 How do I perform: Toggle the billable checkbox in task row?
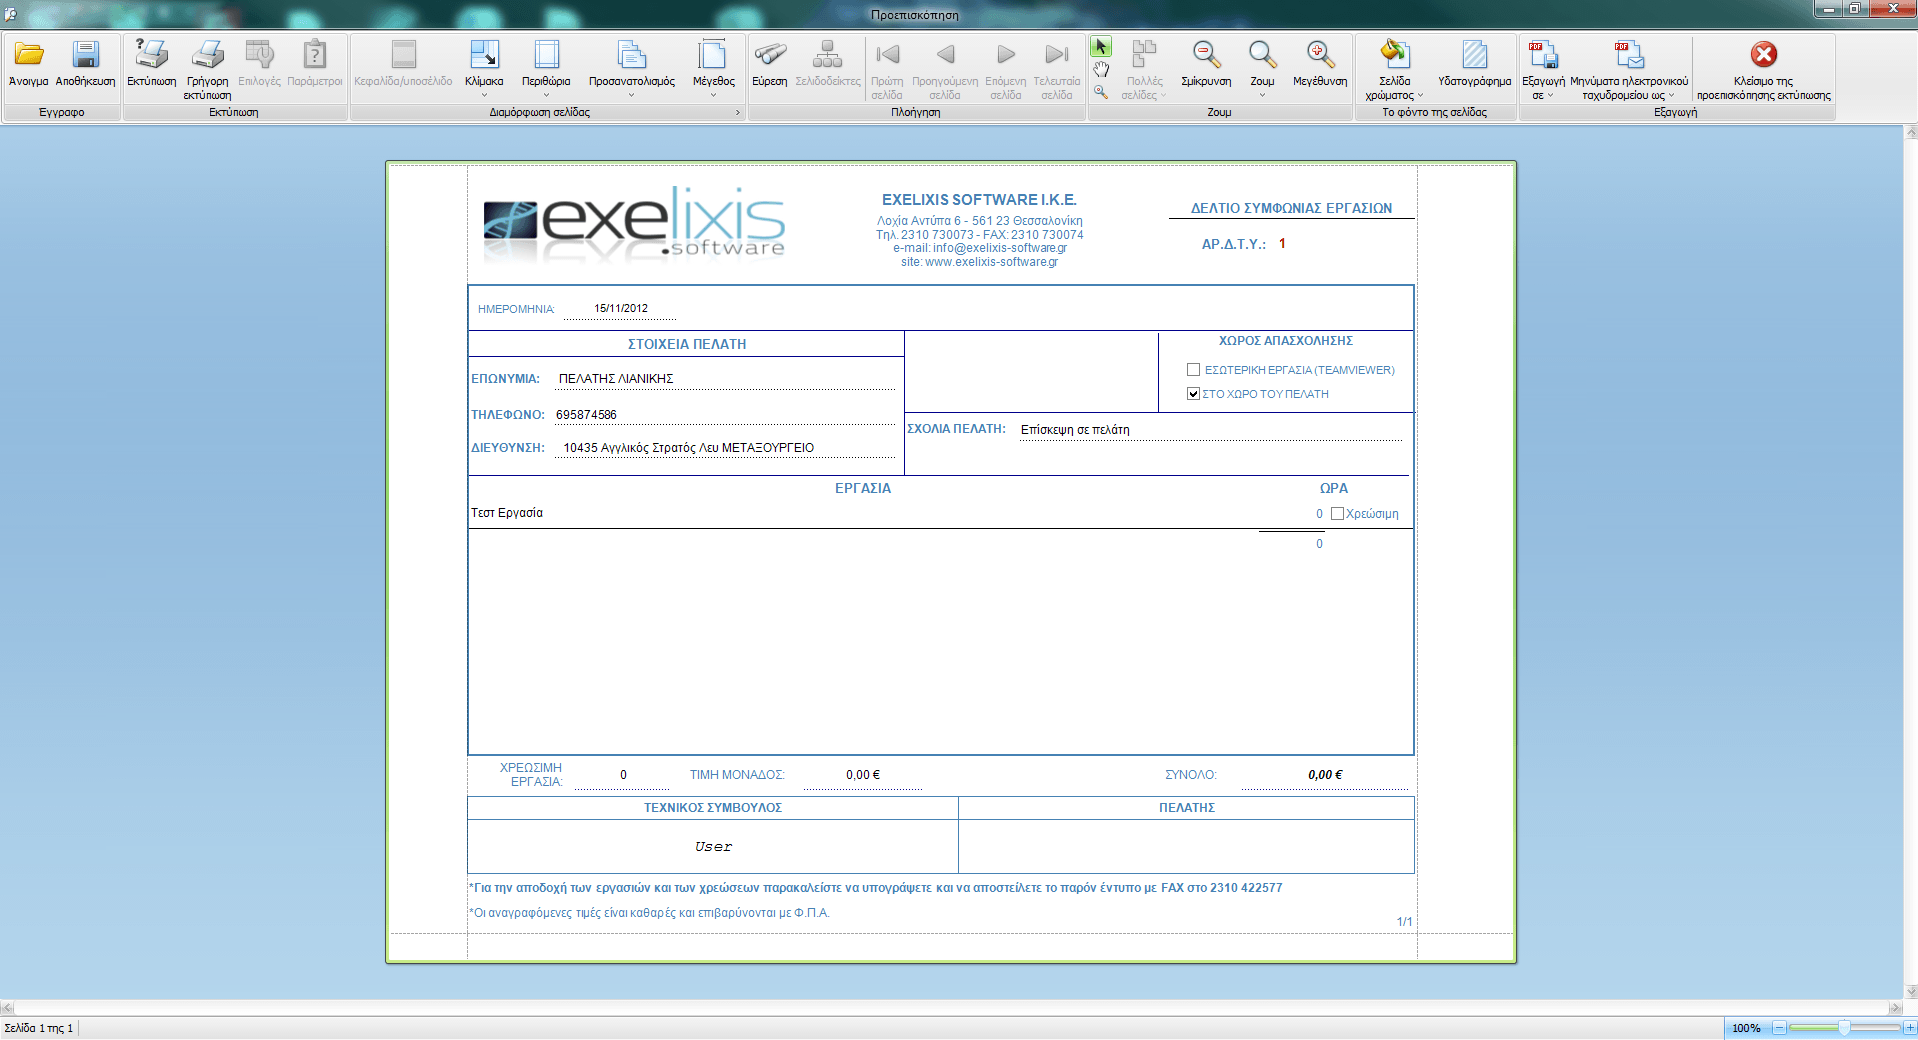[x=1337, y=514]
